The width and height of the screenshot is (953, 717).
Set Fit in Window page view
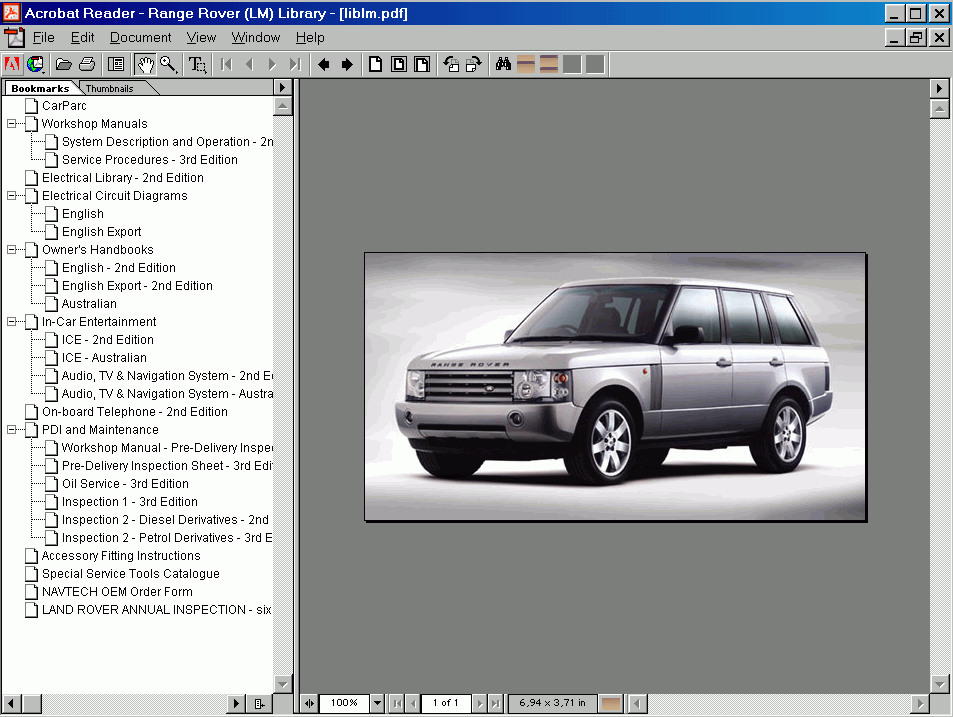399,64
